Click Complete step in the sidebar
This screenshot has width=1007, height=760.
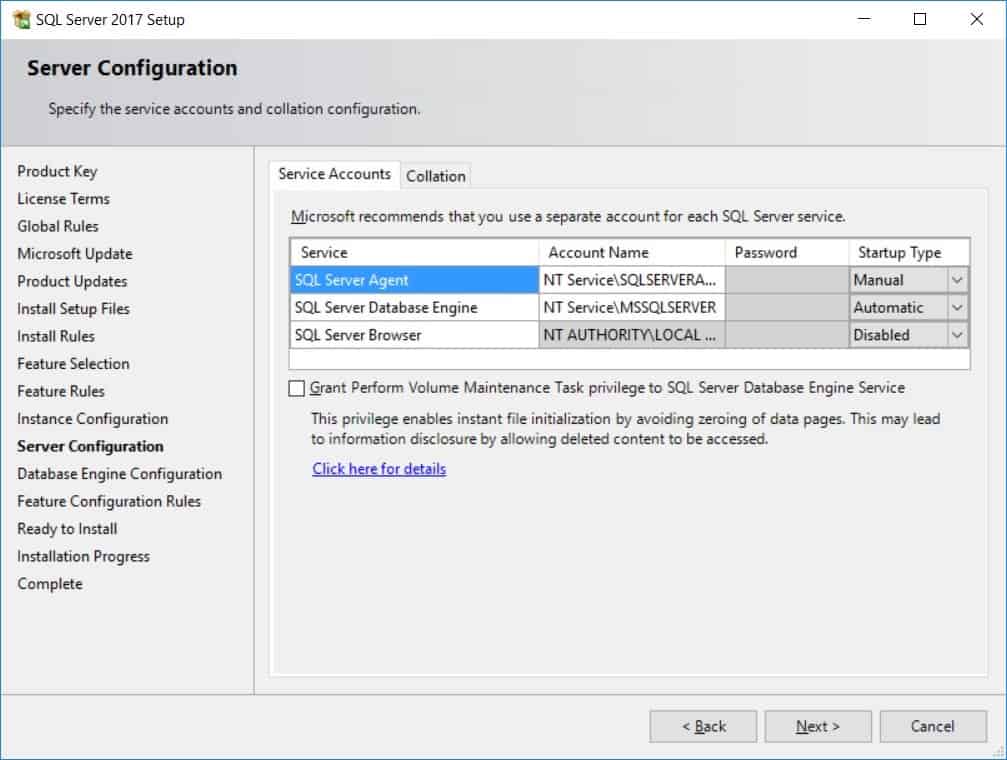[50, 585]
